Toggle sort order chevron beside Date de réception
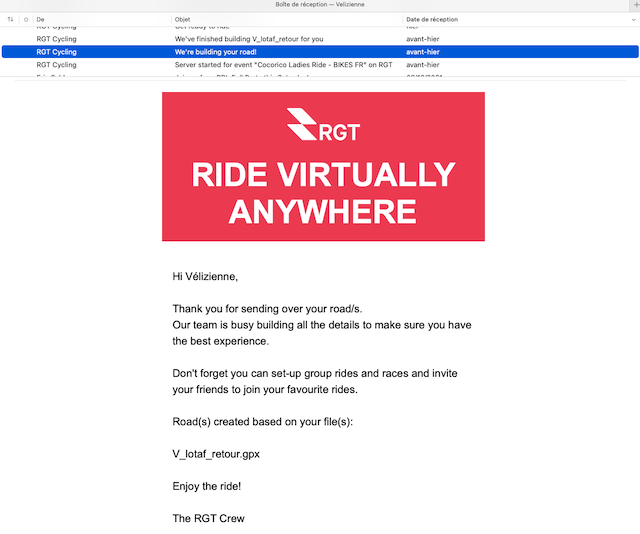This screenshot has width=640, height=534. 633,20
